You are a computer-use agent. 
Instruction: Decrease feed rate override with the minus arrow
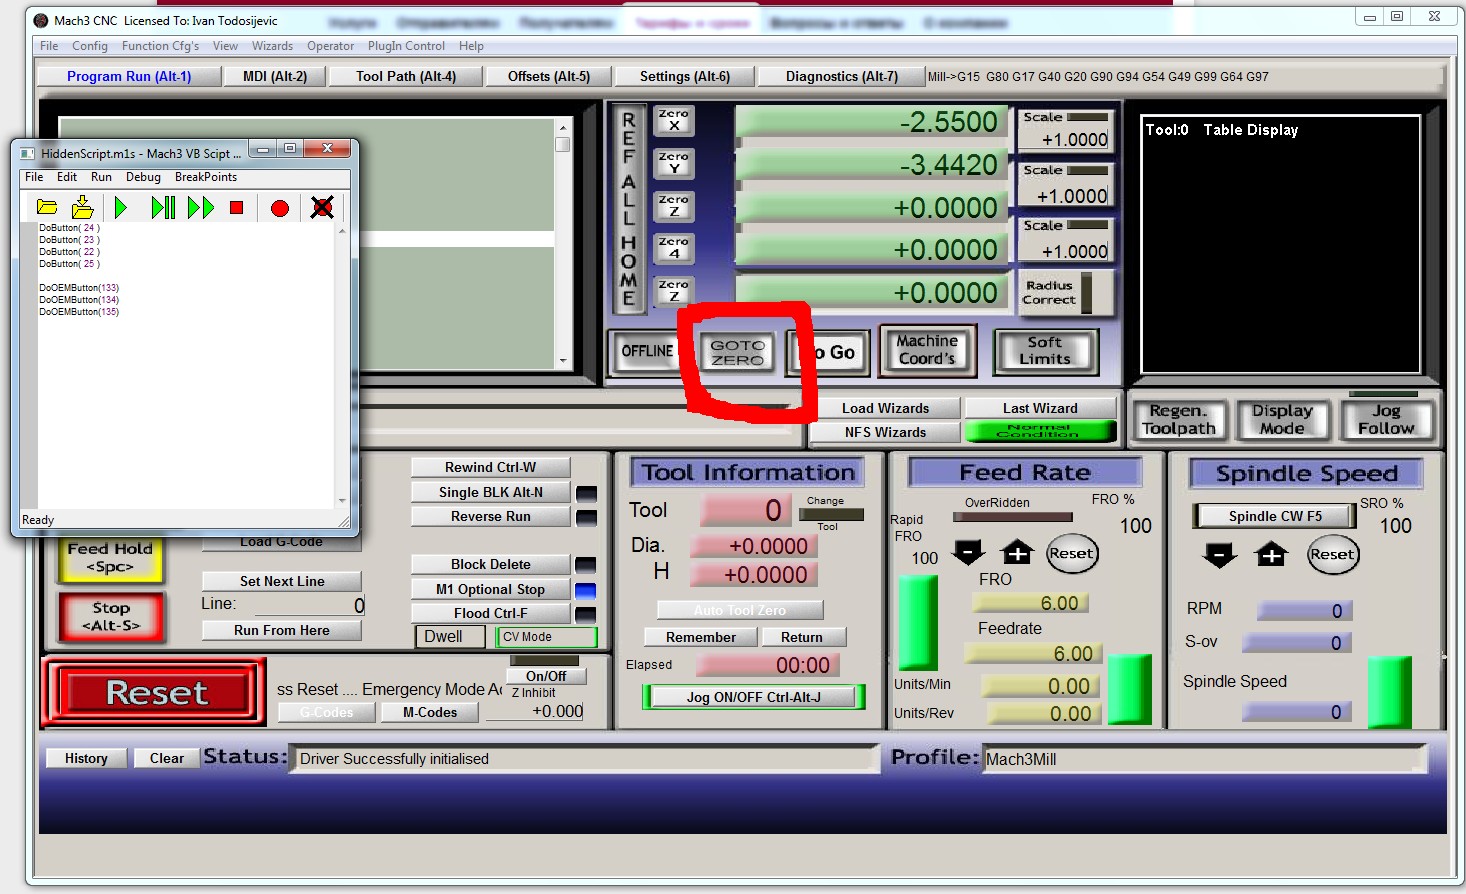click(968, 552)
